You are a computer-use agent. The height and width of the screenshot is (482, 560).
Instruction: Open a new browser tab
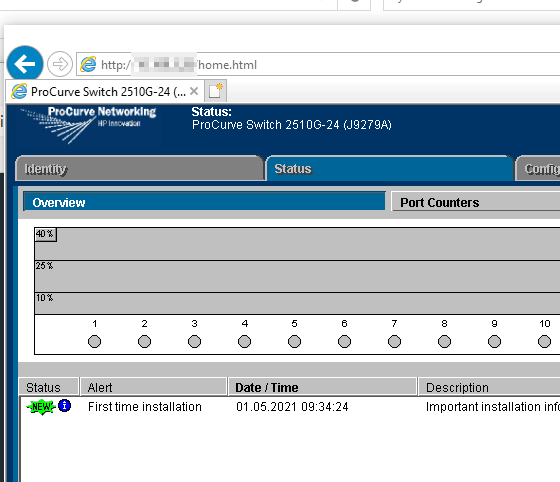pyautogui.click(x=216, y=91)
